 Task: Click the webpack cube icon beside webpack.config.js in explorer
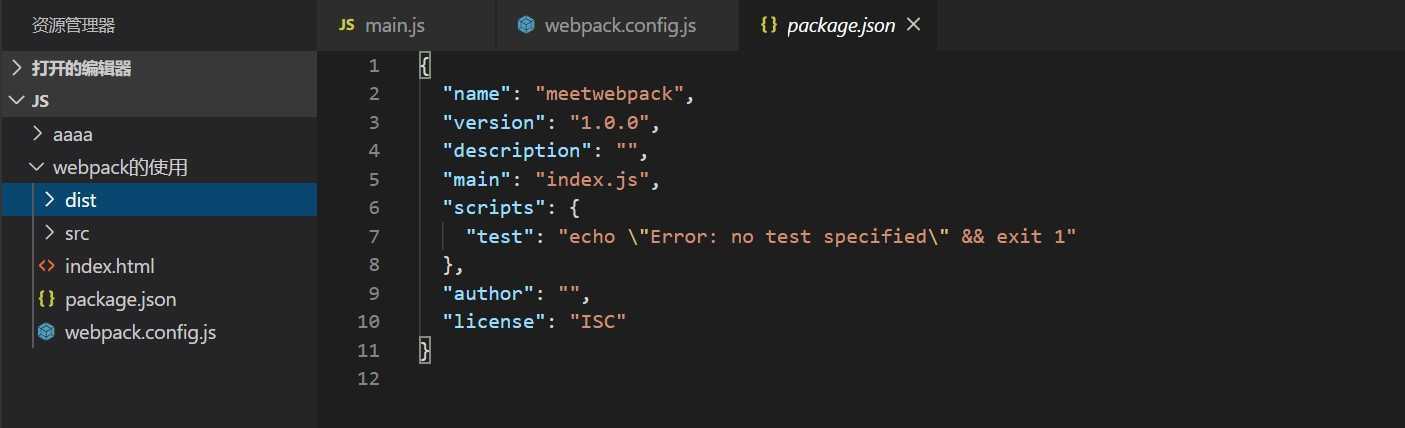click(x=46, y=332)
